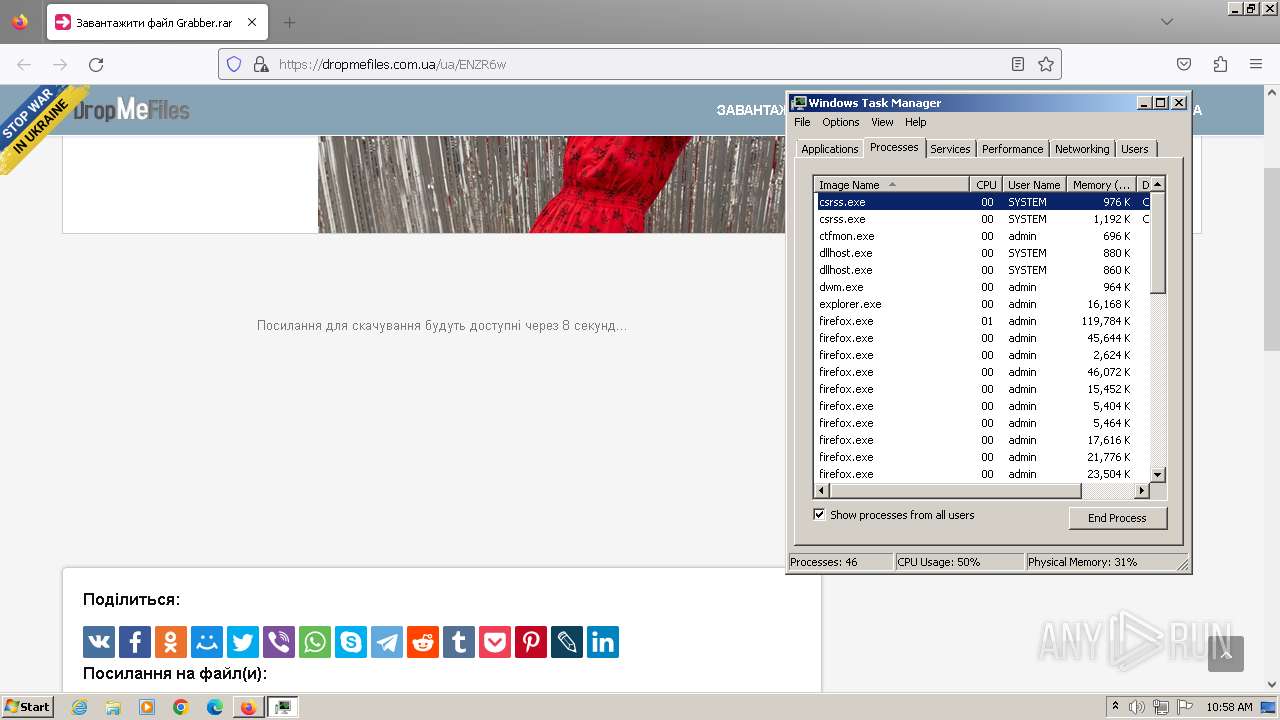
Task: Sort processes by Image Name column
Action: coord(891,185)
